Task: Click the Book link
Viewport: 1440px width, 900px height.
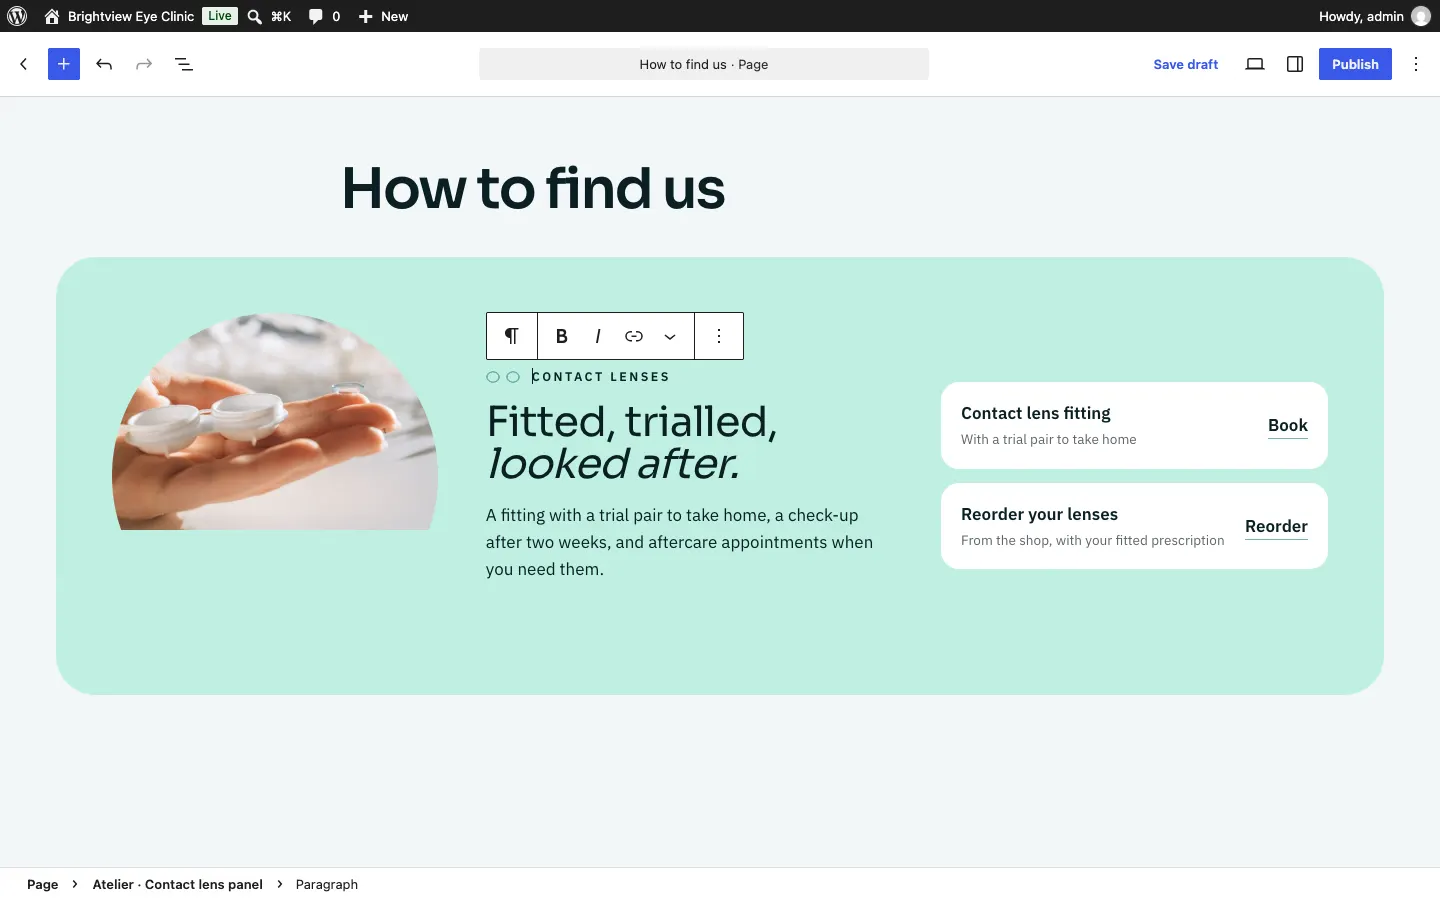Action: (x=1288, y=425)
